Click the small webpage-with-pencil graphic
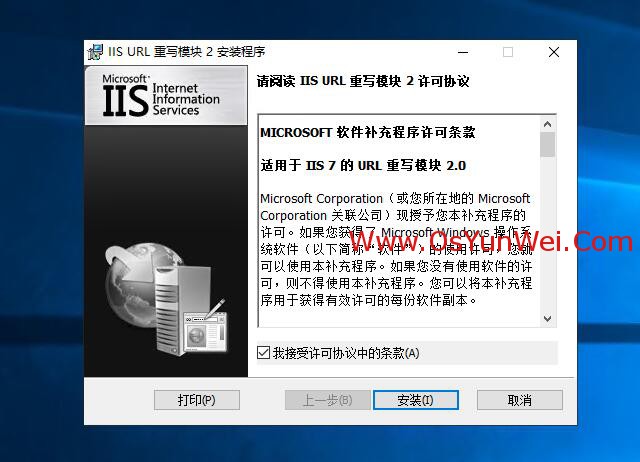This screenshot has width=640, height=462. [x=206, y=327]
